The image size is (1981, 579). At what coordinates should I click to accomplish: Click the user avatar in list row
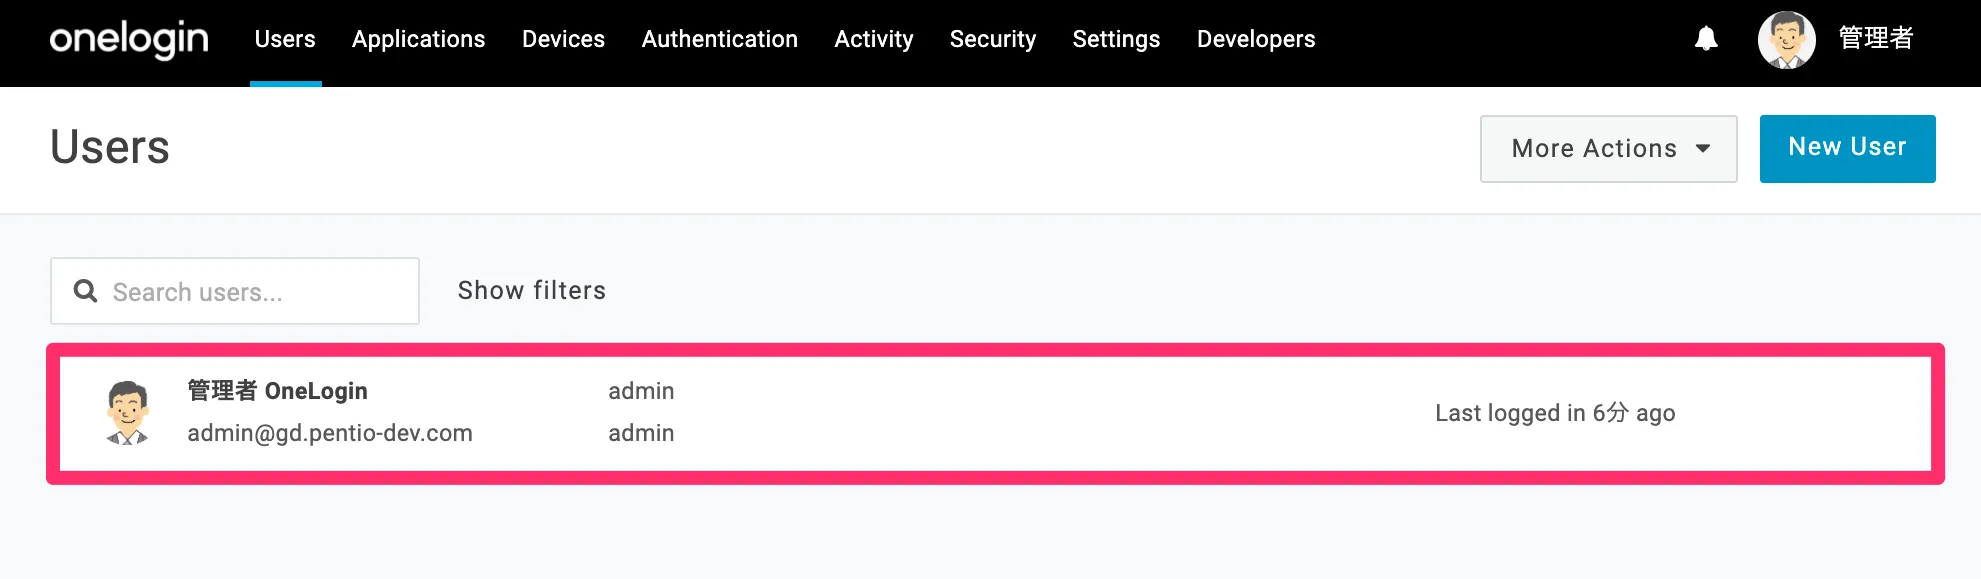pyautogui.click(x=127, y=412)
